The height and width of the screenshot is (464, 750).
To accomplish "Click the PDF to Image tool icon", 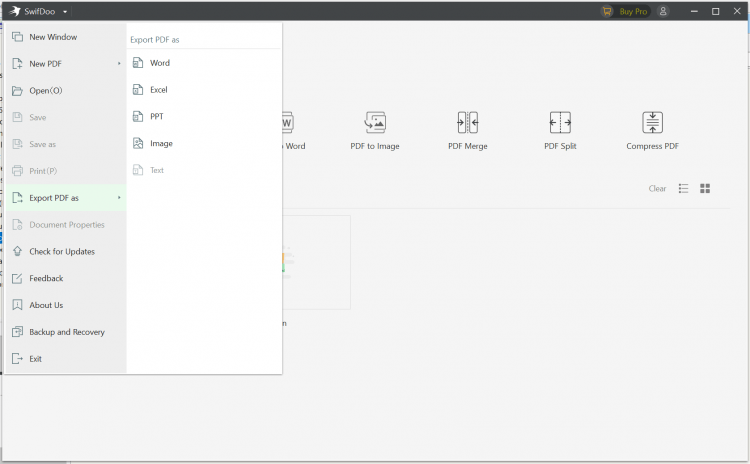I will (x=375, y=122).
